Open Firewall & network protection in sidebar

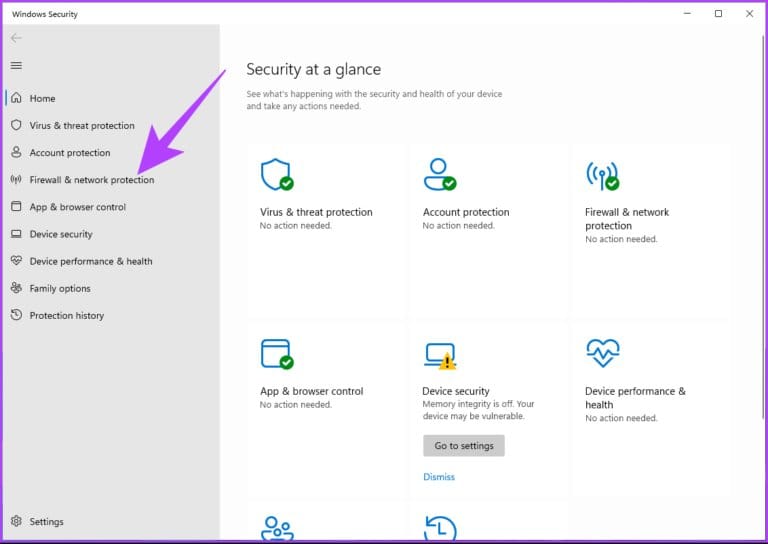(x=91, y=180)
